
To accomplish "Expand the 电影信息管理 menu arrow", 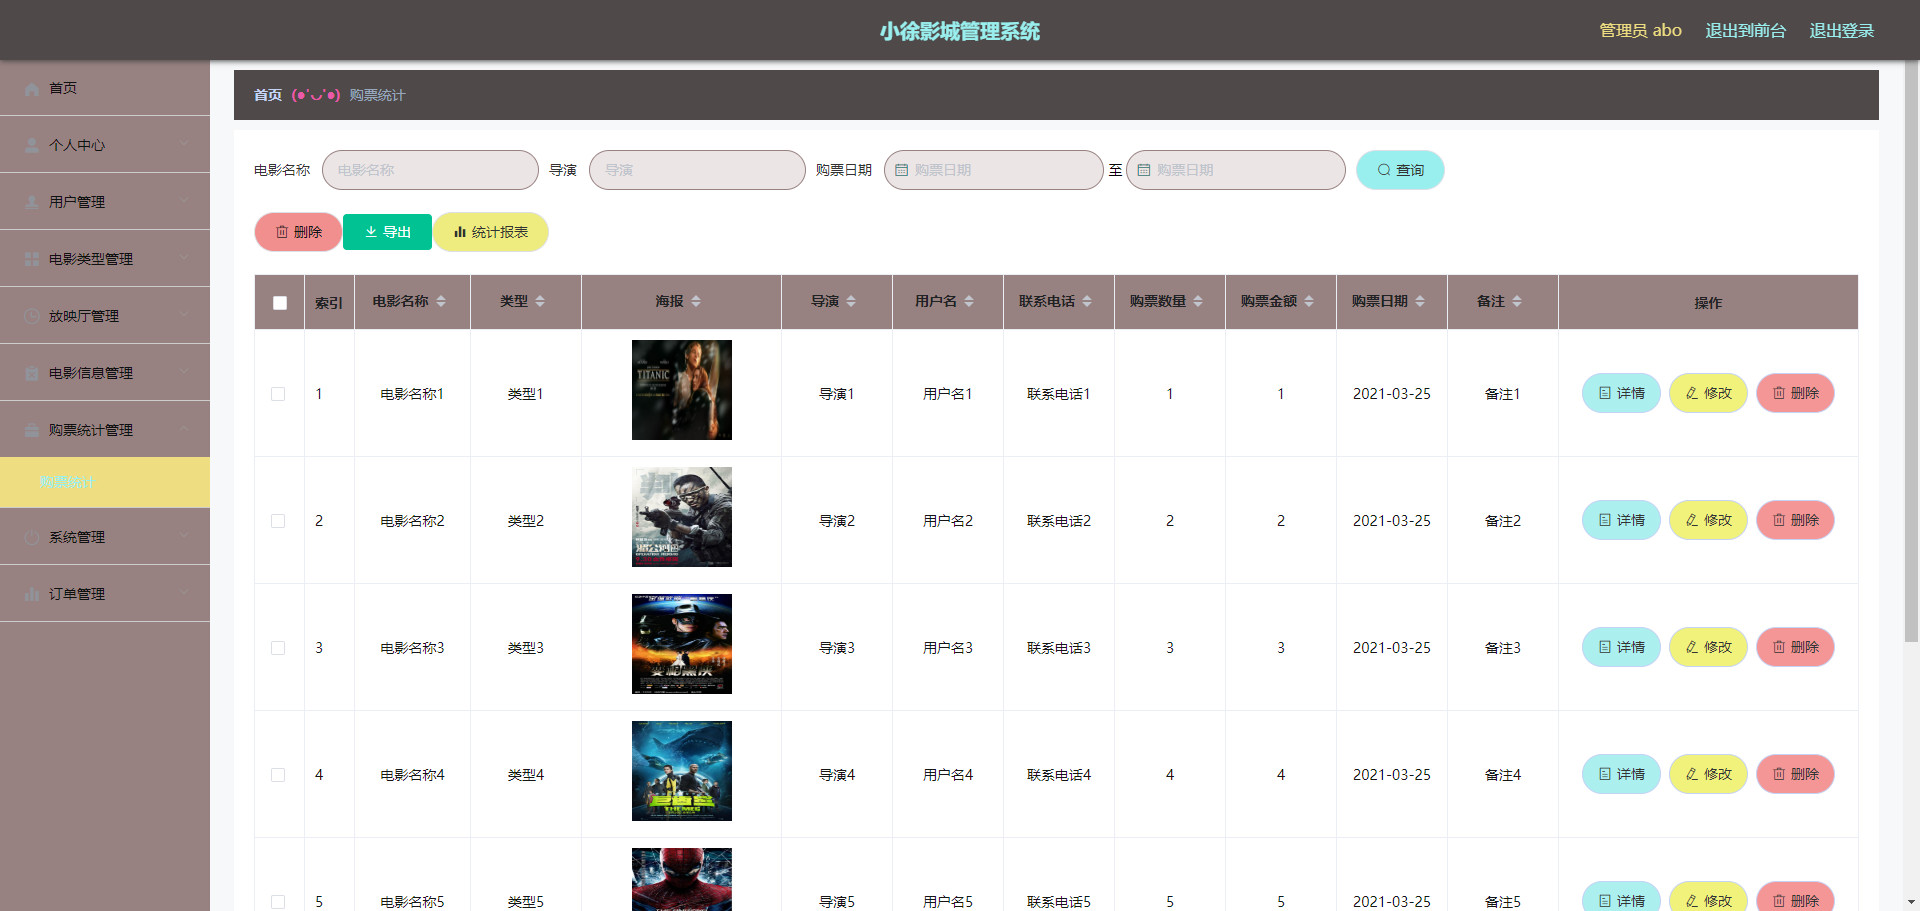I will (x=184, y=373).
